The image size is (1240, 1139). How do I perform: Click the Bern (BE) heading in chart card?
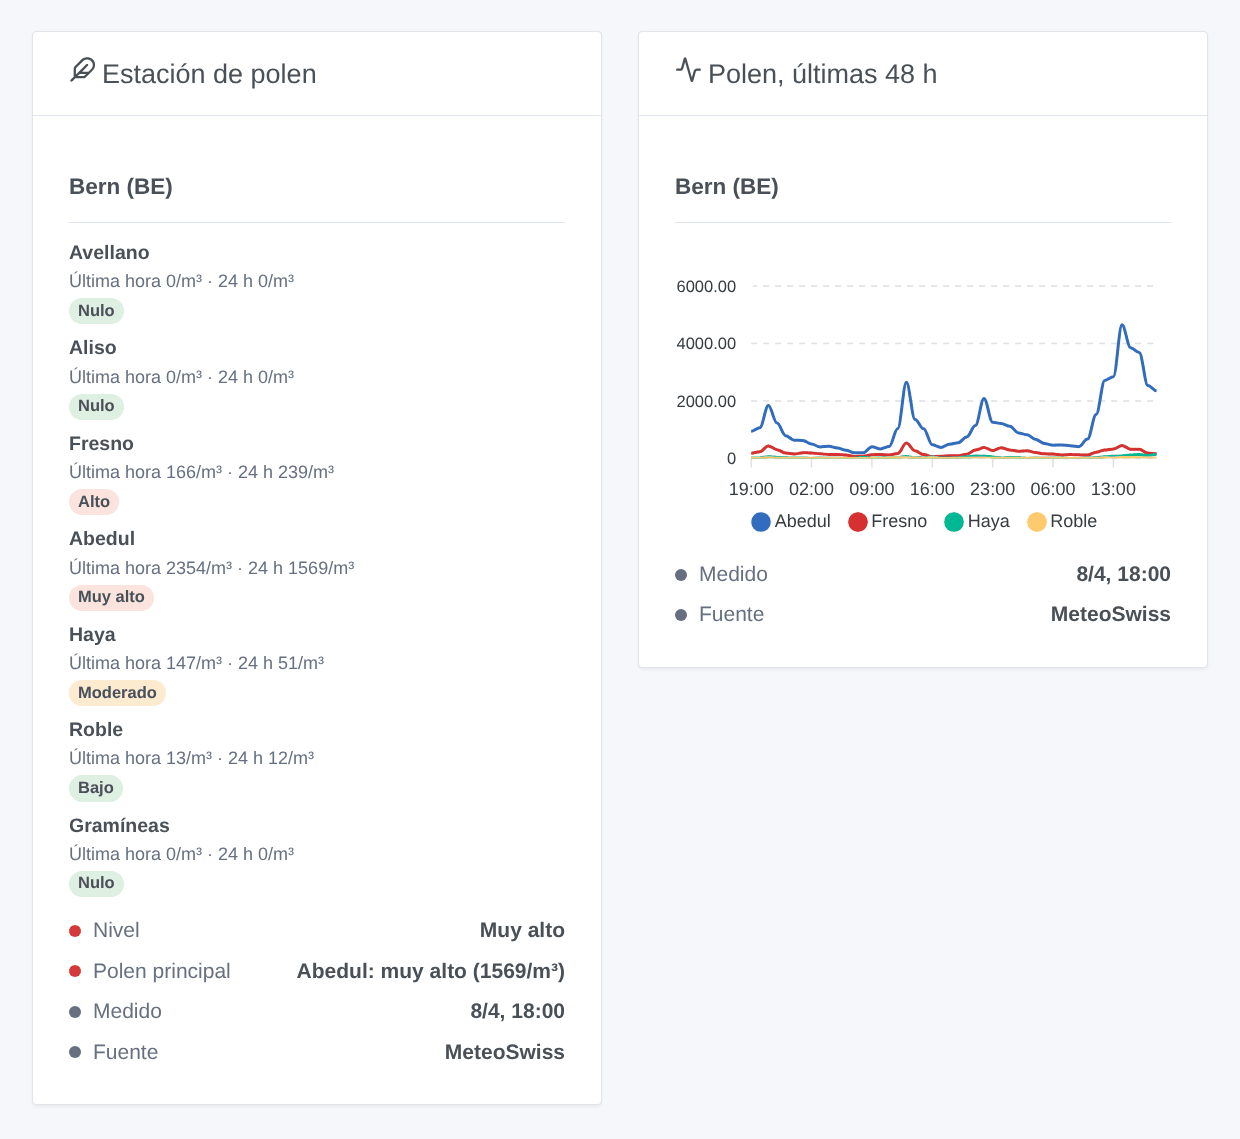pos(727,186)
